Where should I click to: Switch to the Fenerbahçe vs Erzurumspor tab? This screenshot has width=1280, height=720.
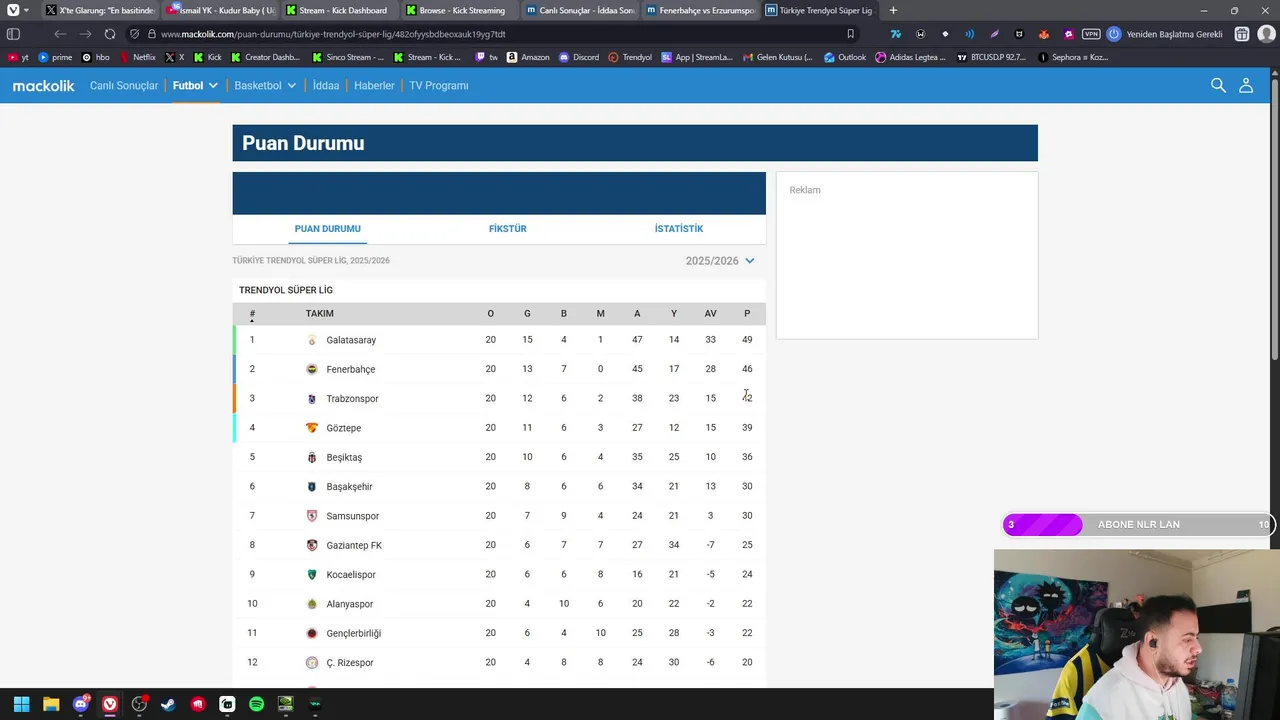click(699, 10)
